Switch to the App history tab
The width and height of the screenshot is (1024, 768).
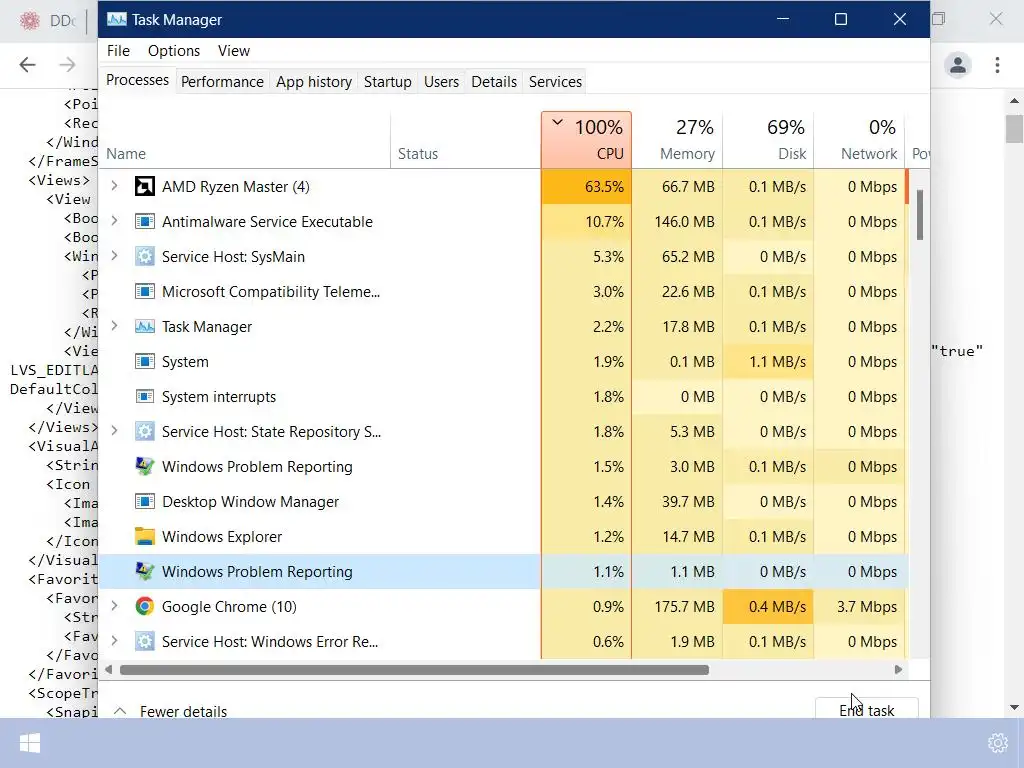coord(313,82)
